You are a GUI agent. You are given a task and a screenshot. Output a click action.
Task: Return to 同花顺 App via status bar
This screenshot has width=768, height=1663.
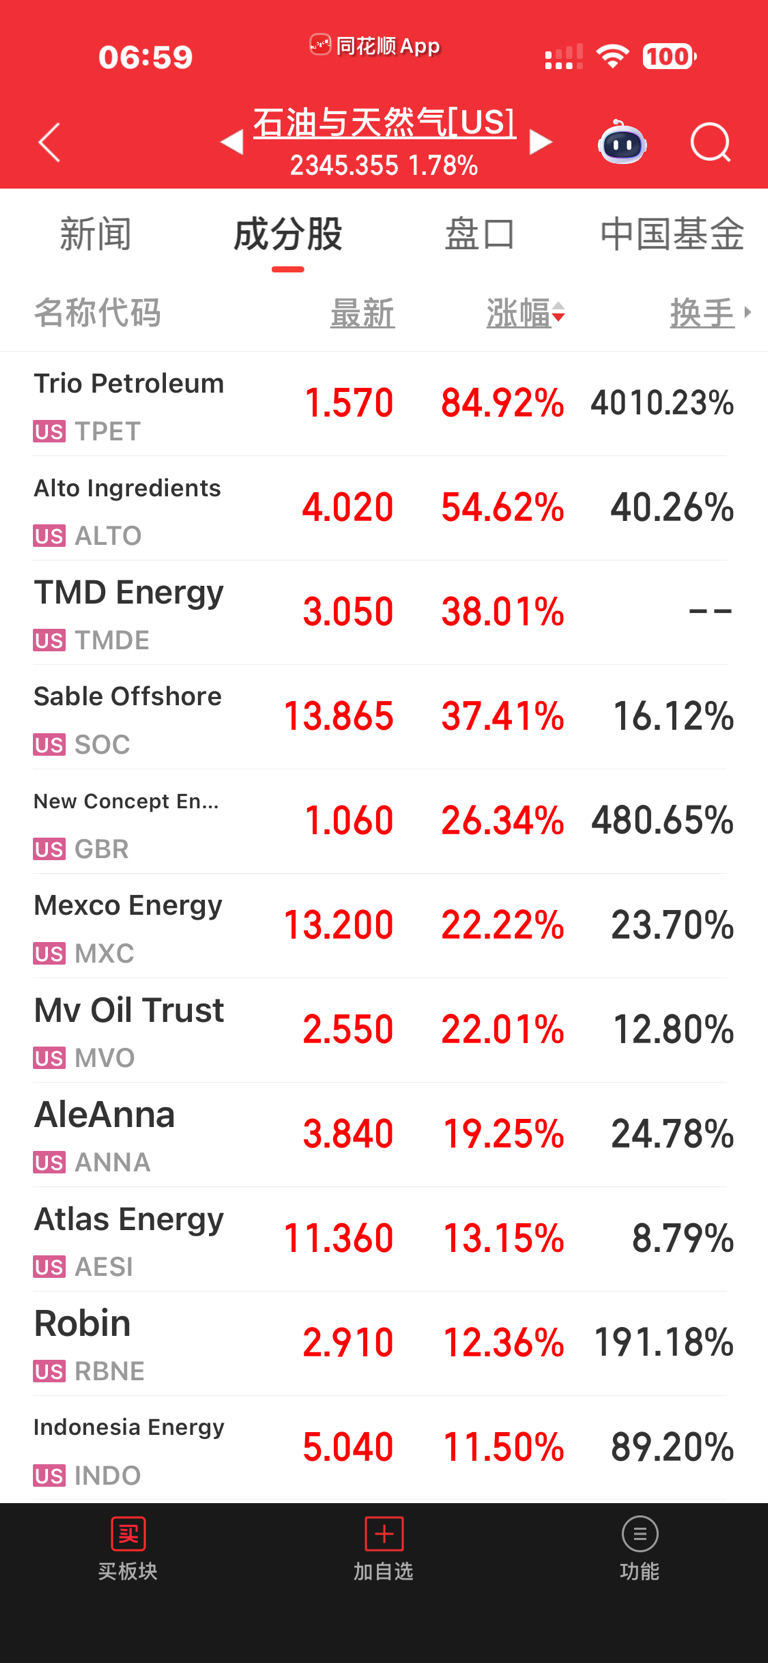click(375, 46)
